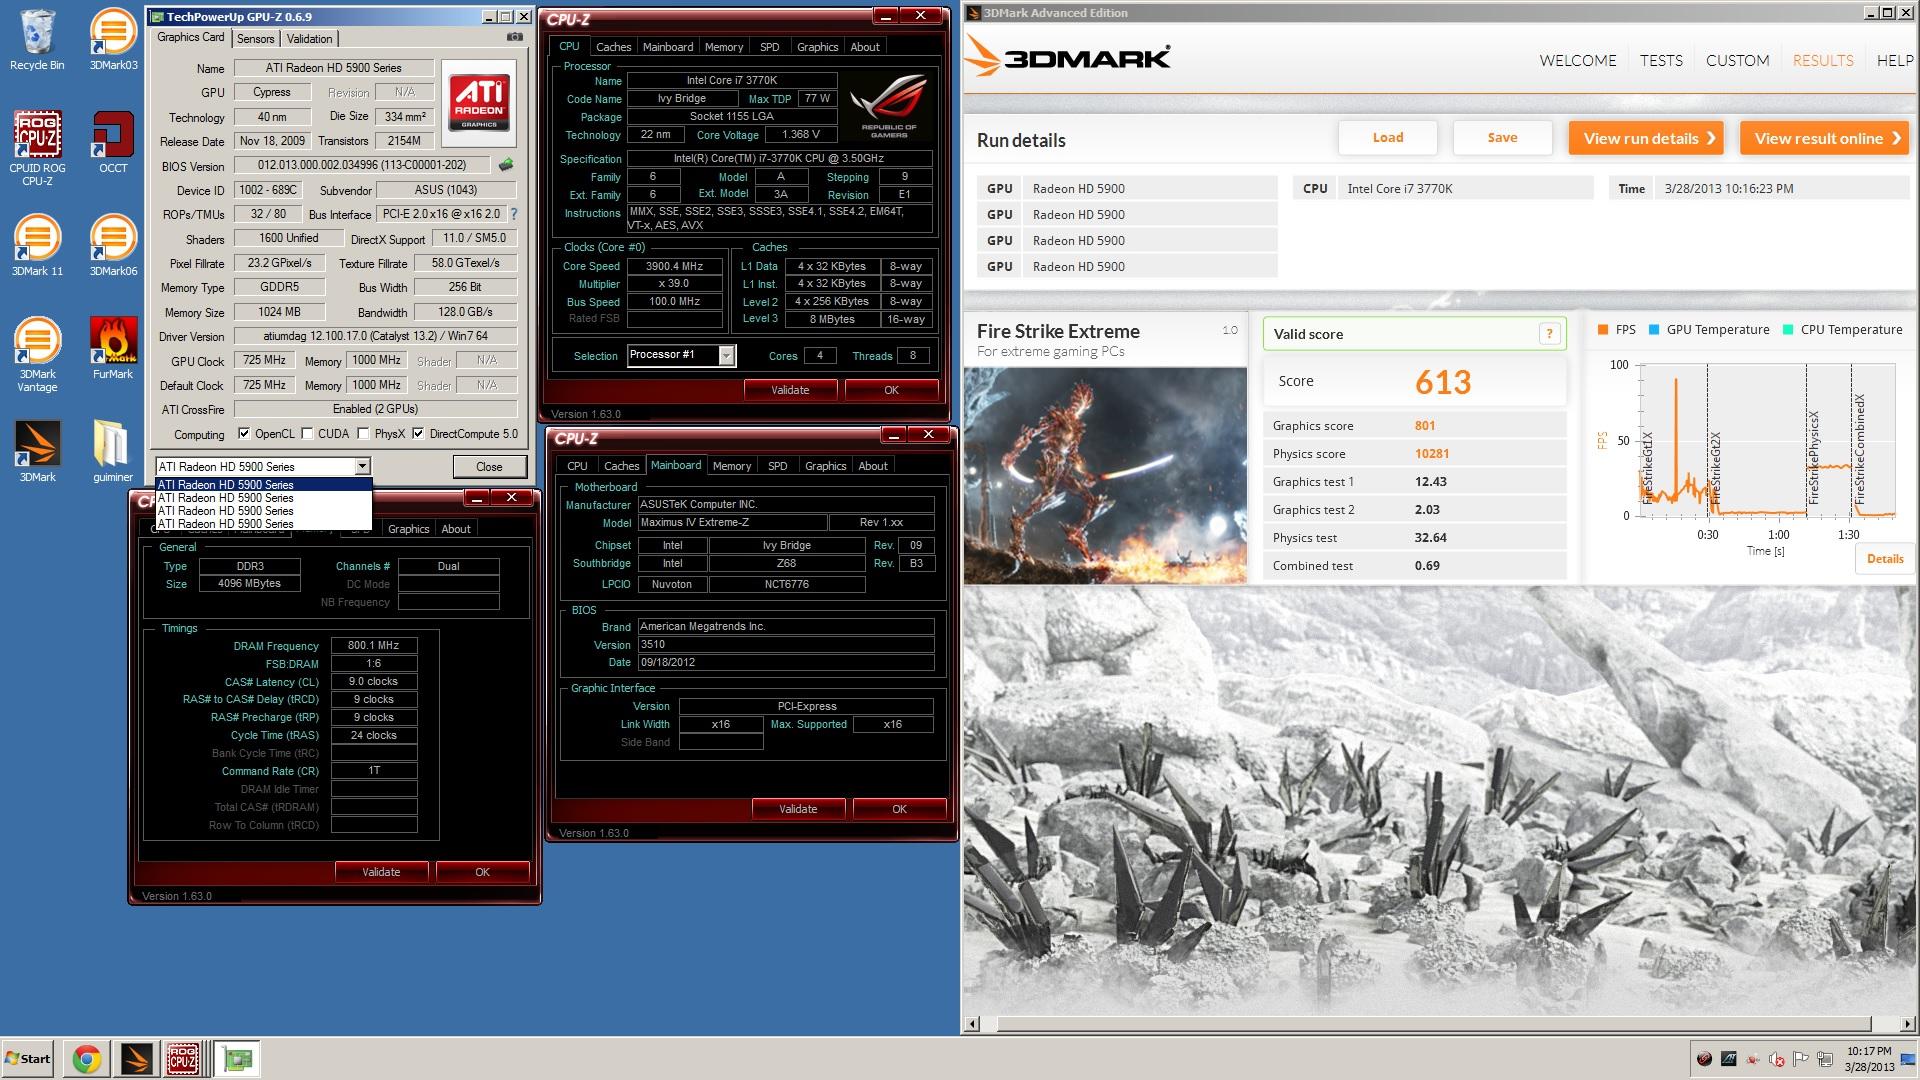1920x1080 pixels.
Task: Select the last ATI Radeon HD 5900 list entry
Action: [264, 524]
